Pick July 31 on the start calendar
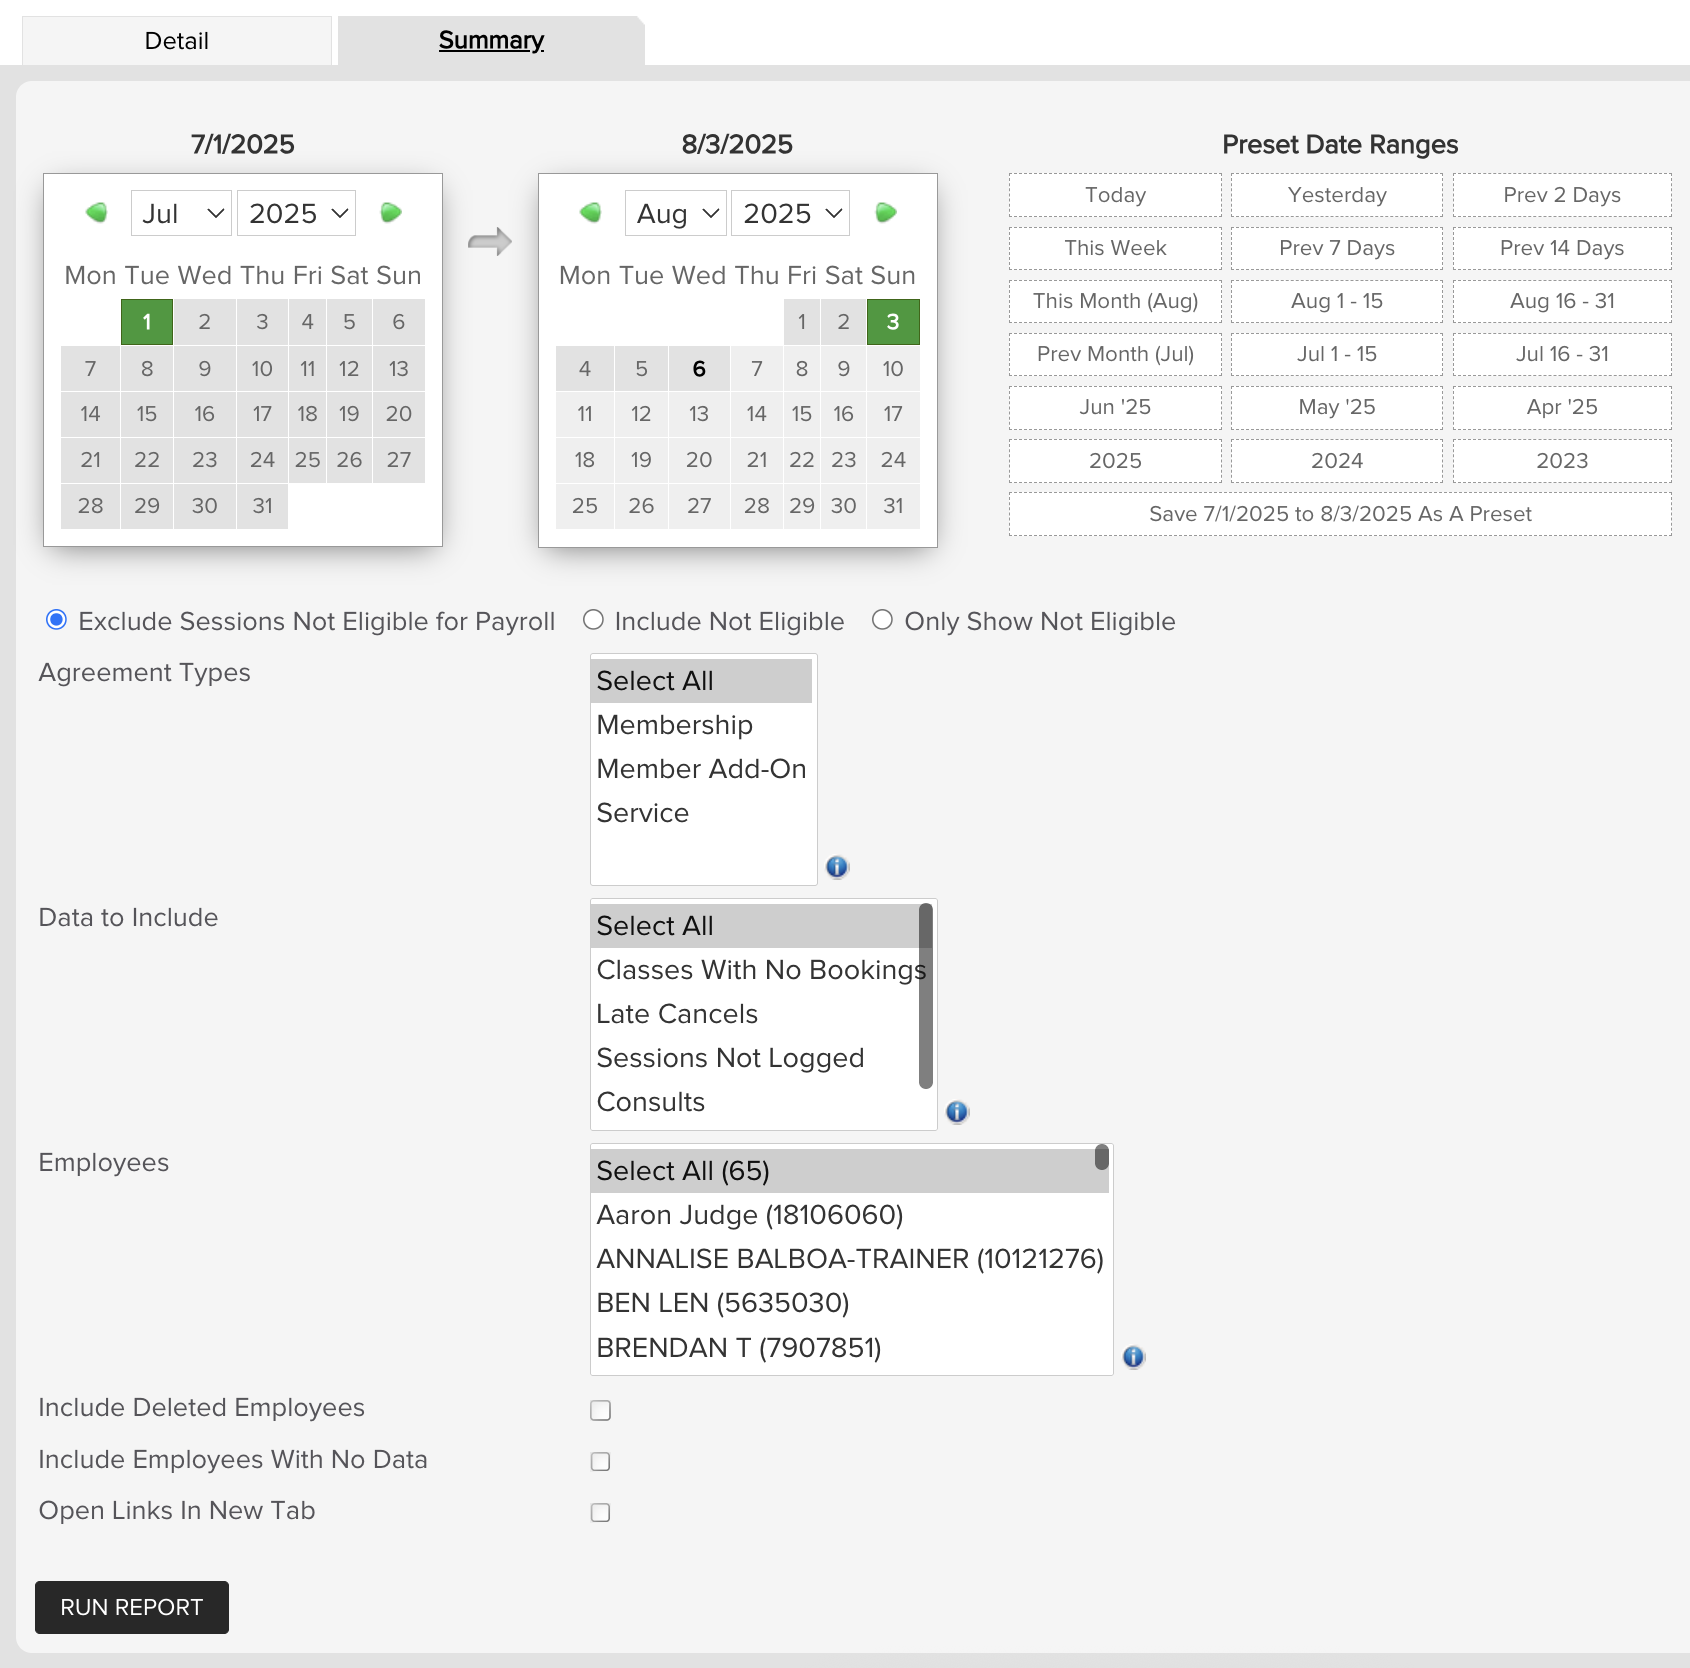The height and width of the screenshot is (1668, 1690). tap(262, 506)
